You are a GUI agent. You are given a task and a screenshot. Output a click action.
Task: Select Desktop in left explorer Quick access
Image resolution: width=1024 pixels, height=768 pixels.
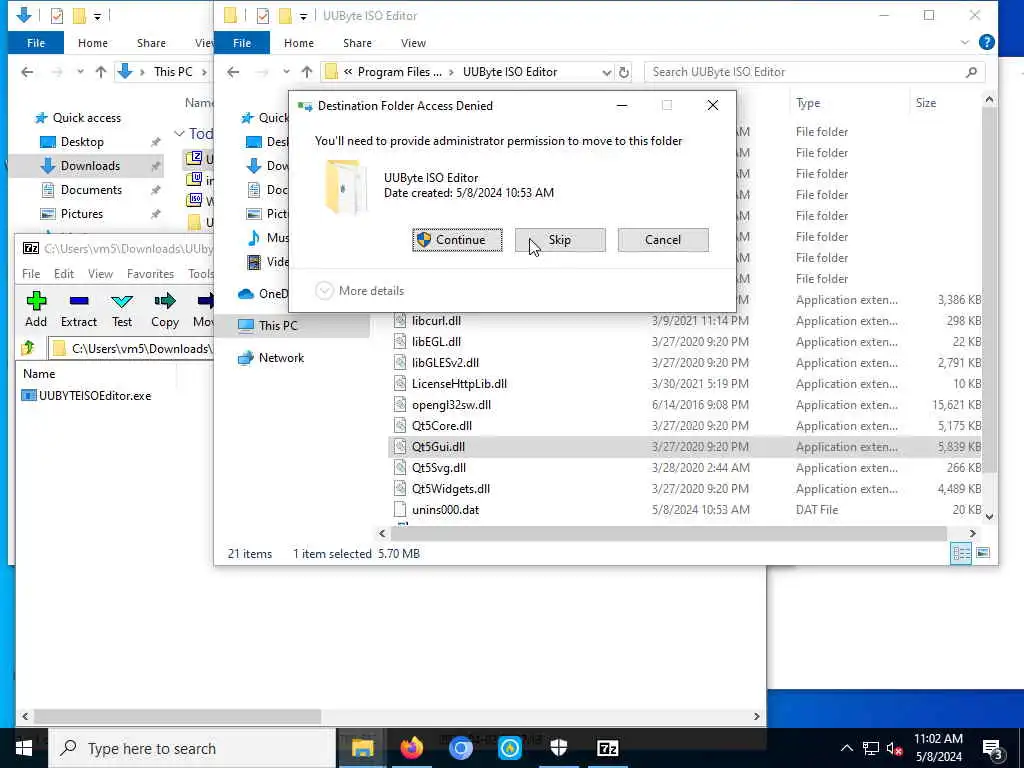coord(82,142)
